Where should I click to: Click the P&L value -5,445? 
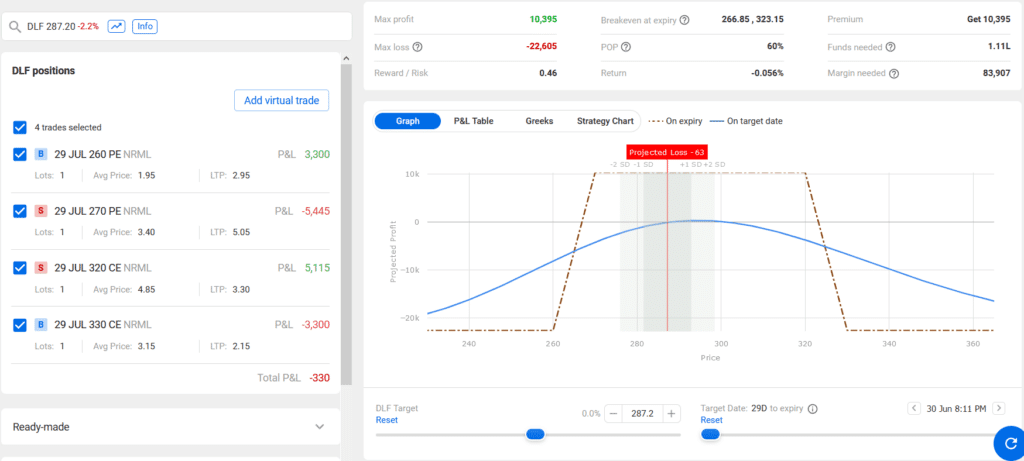(x=316, y=211)
